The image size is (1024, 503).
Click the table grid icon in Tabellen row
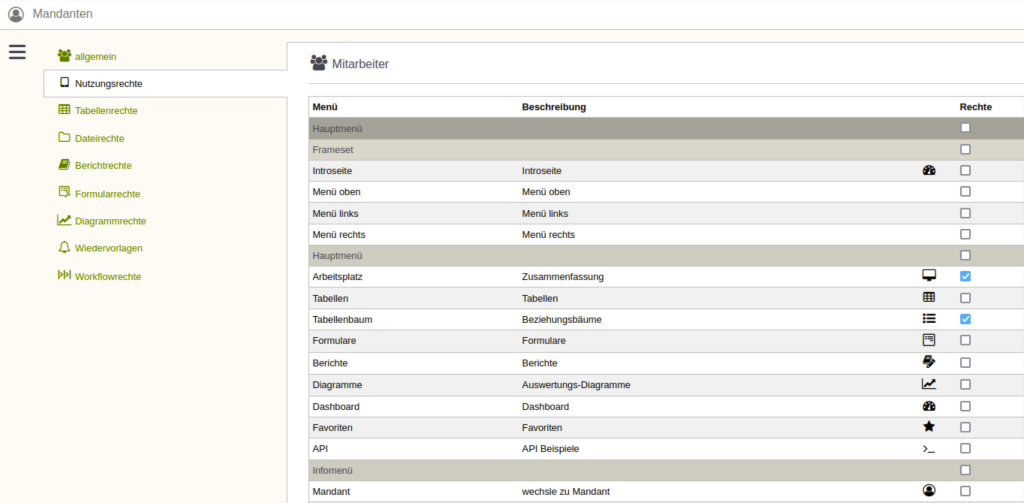pyautogui.click(x=929, y=297)
